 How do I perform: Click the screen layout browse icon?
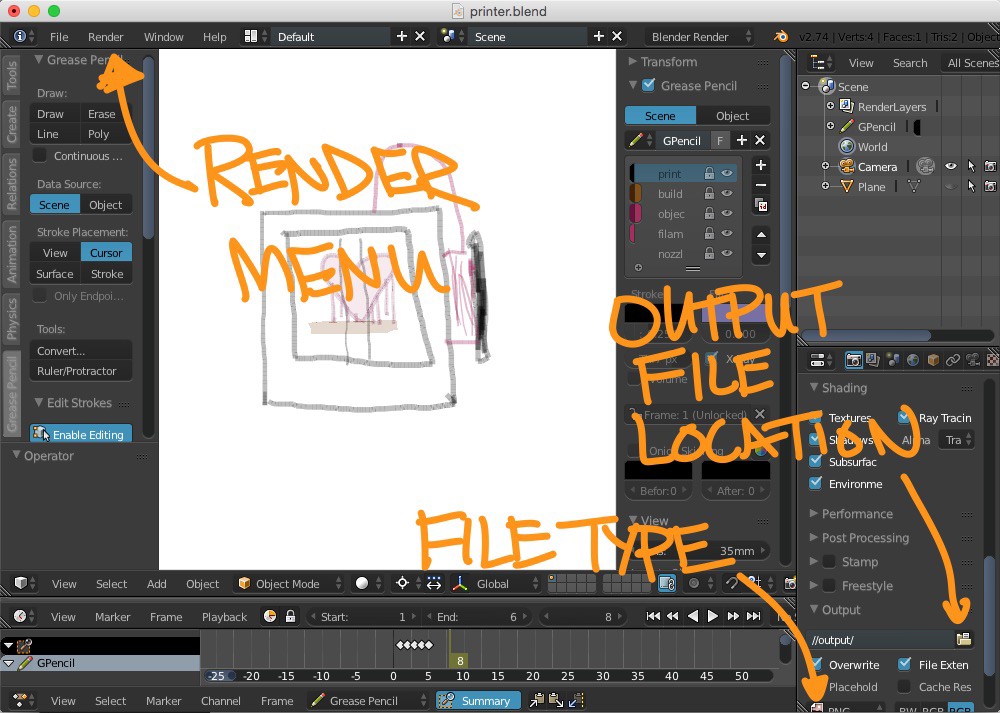pyautogui.click(x=254, y=36)
